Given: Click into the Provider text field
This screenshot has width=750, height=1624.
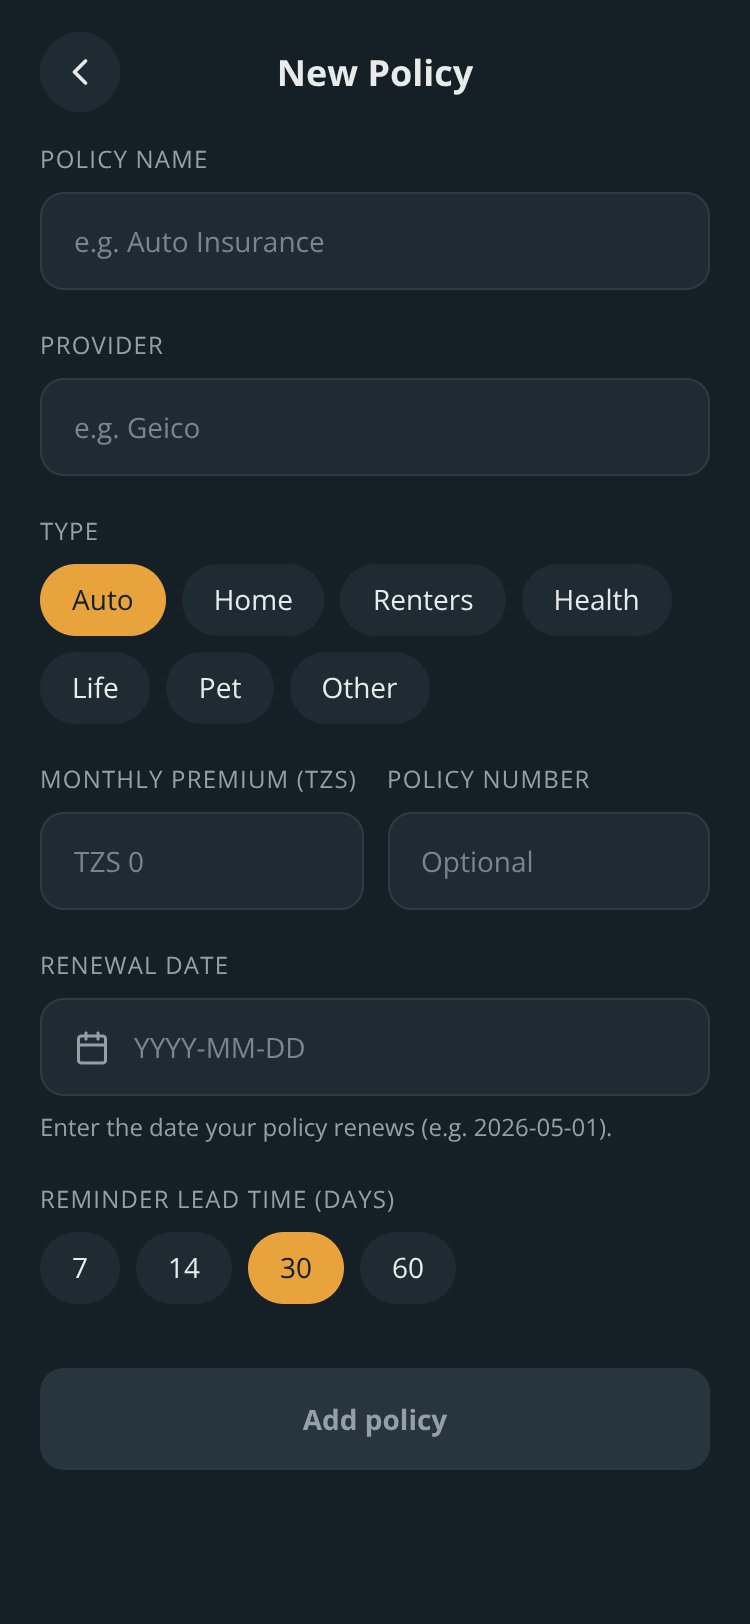Looking at the screenshot, I should [375, 427].
